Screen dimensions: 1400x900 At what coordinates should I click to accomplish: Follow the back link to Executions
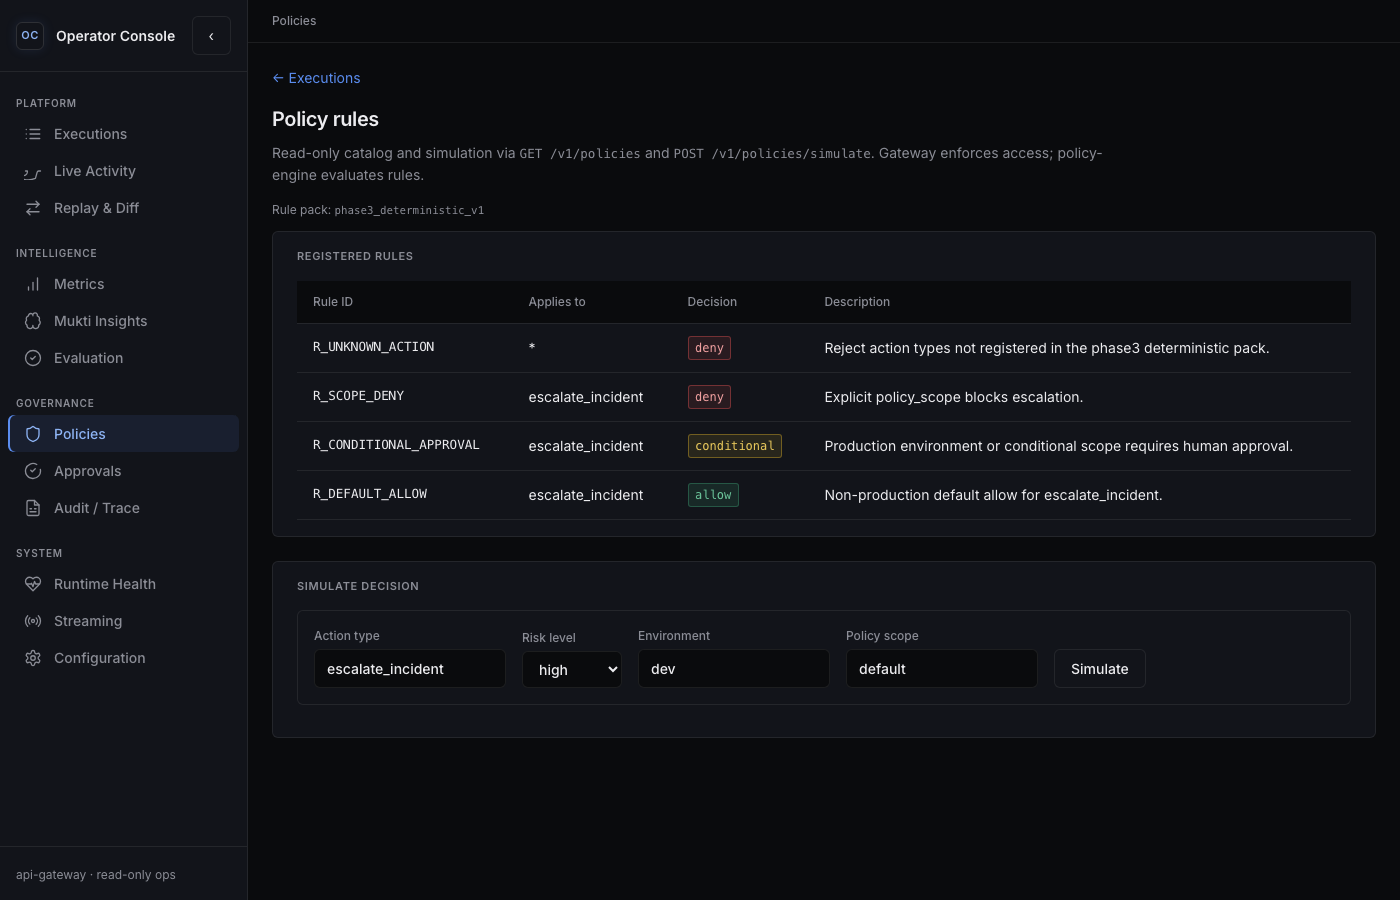pyautogui.click(x=316, y=78)
